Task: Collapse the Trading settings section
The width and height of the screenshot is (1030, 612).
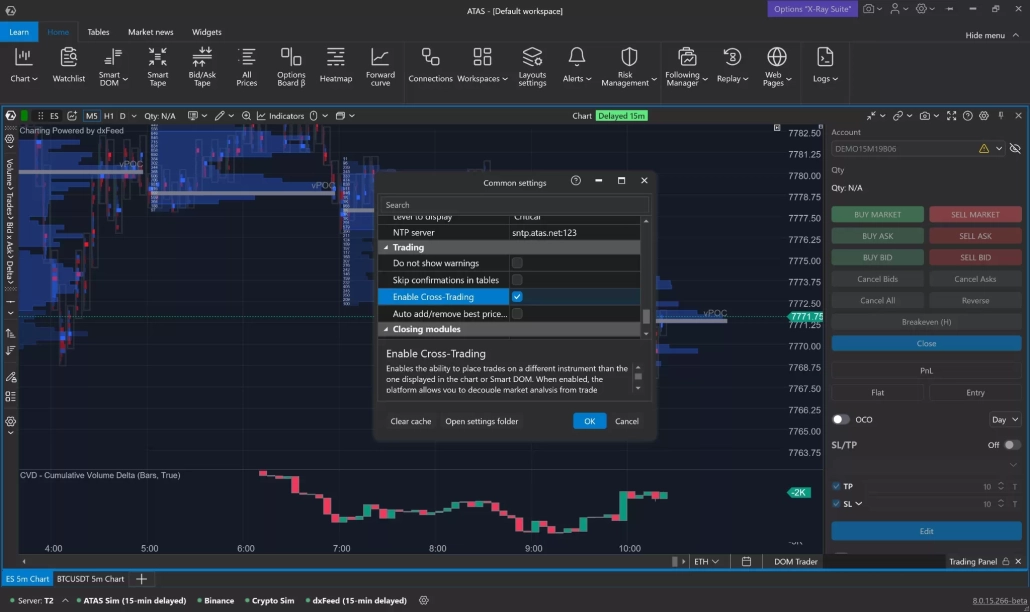Action: 386,248
